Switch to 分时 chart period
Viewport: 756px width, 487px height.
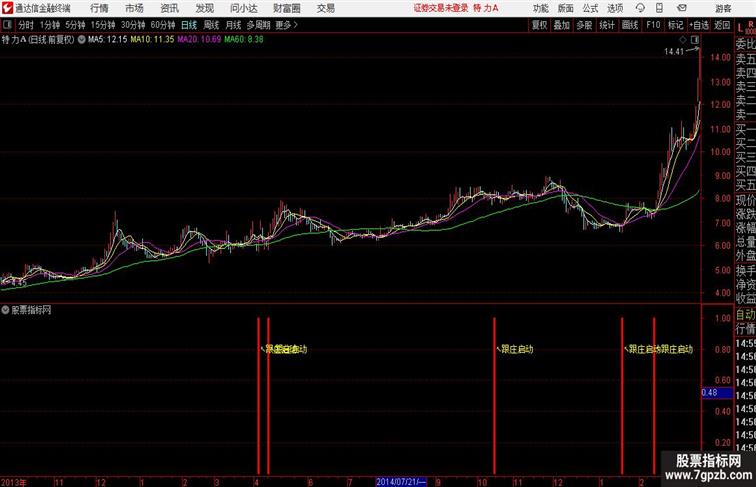pos(26,25)
